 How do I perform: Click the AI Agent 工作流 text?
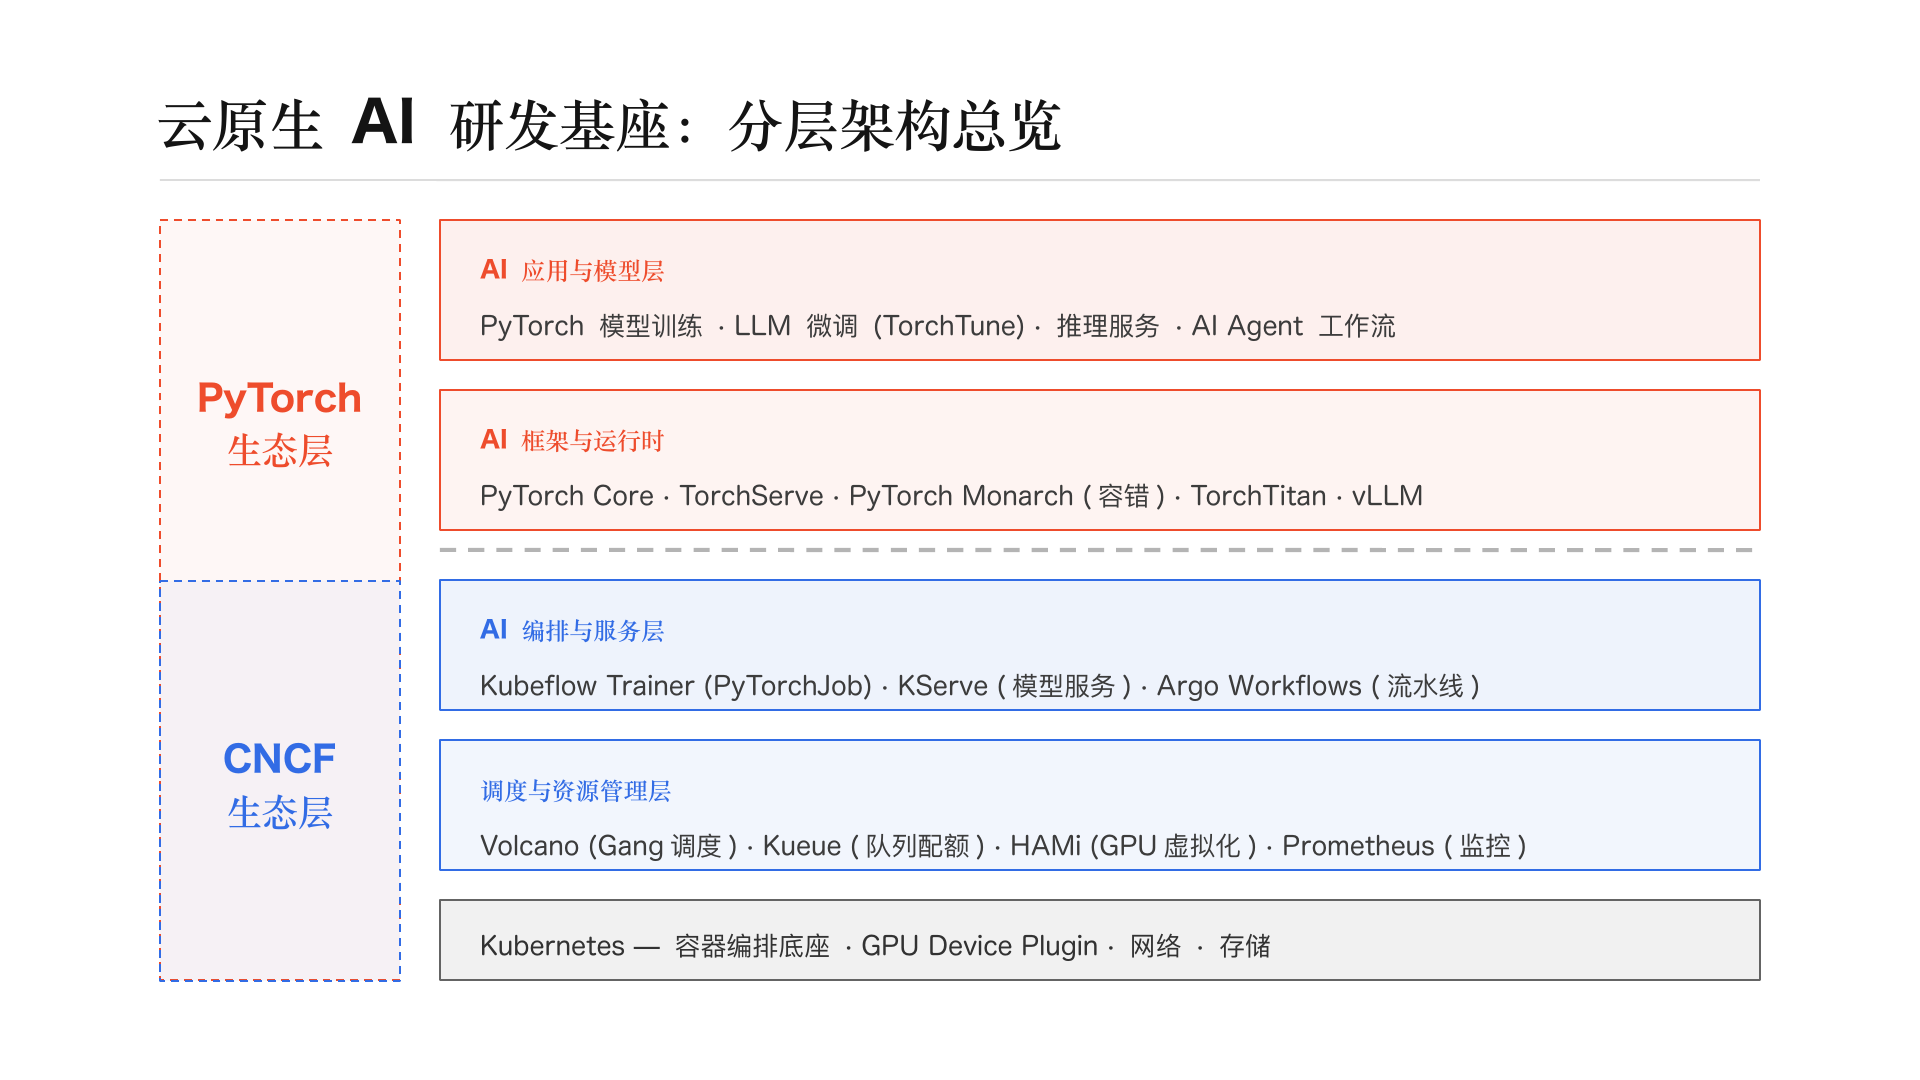[1293, 326]
